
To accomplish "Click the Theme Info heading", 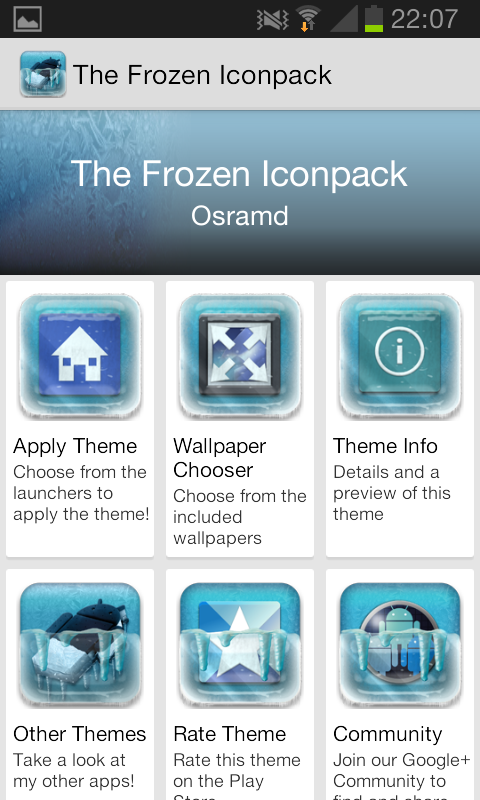I will point(385,446).
